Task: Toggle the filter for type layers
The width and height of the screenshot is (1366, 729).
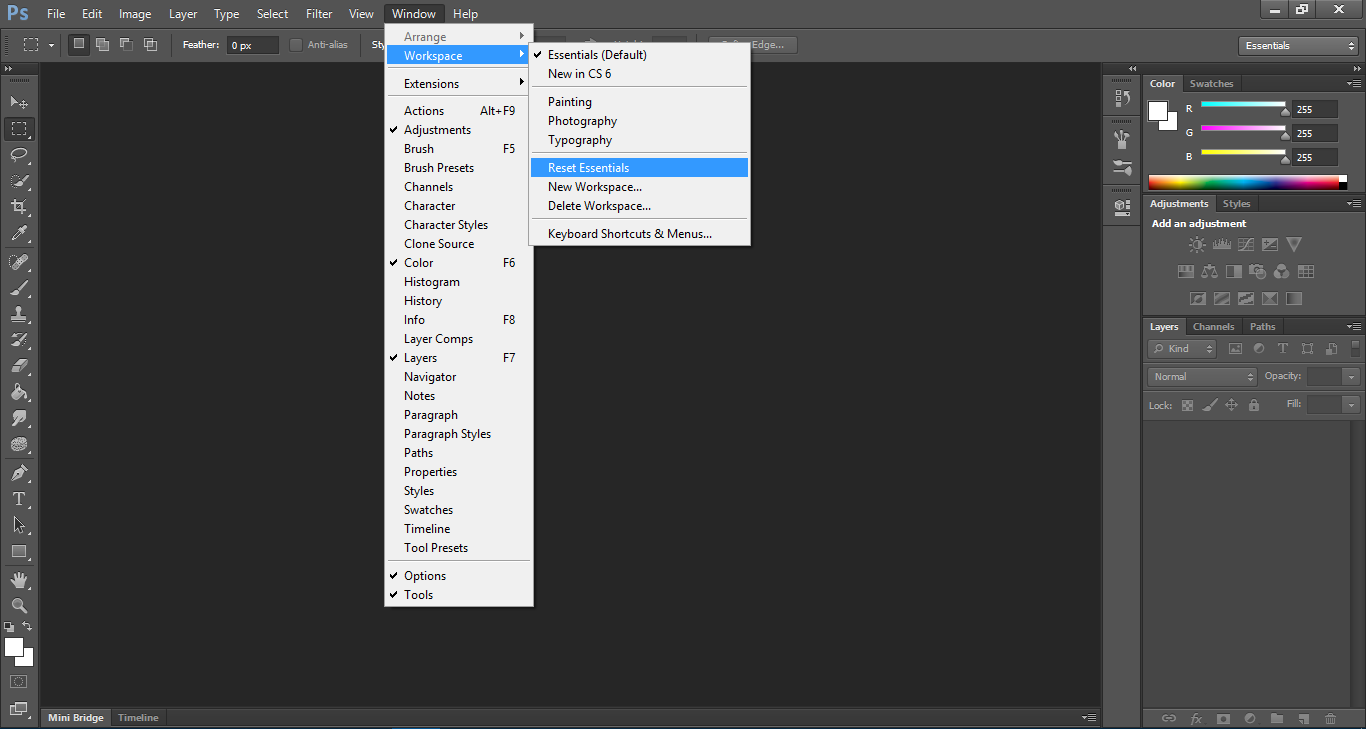Action: pyautogui.click(x=1283, y=349)
